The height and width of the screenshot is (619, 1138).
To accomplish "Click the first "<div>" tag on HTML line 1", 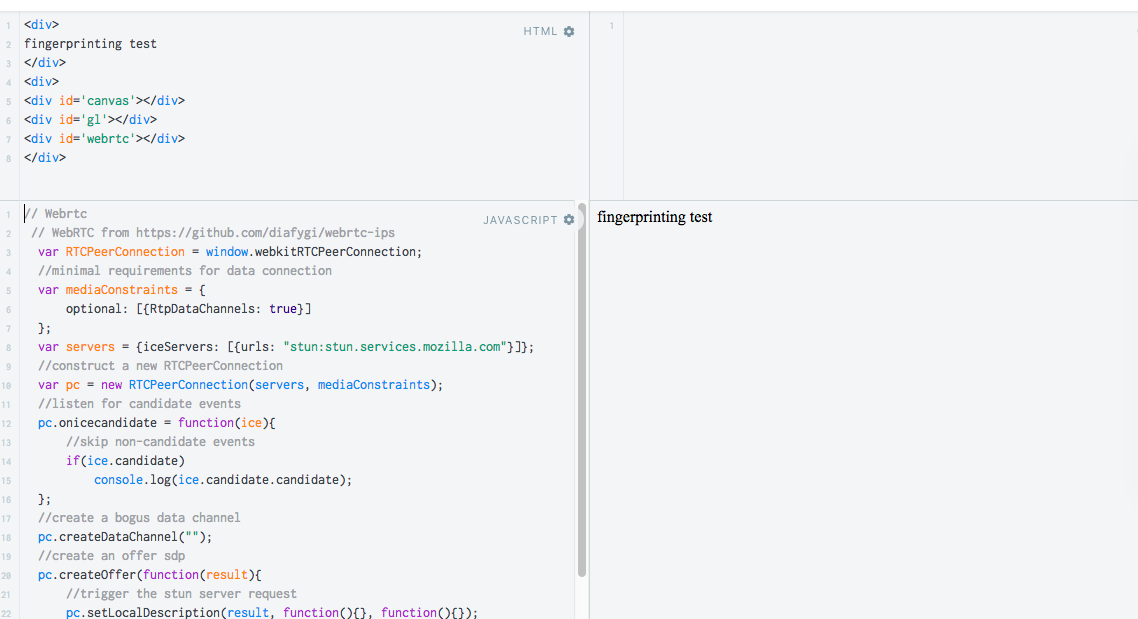I will (41, 25).
